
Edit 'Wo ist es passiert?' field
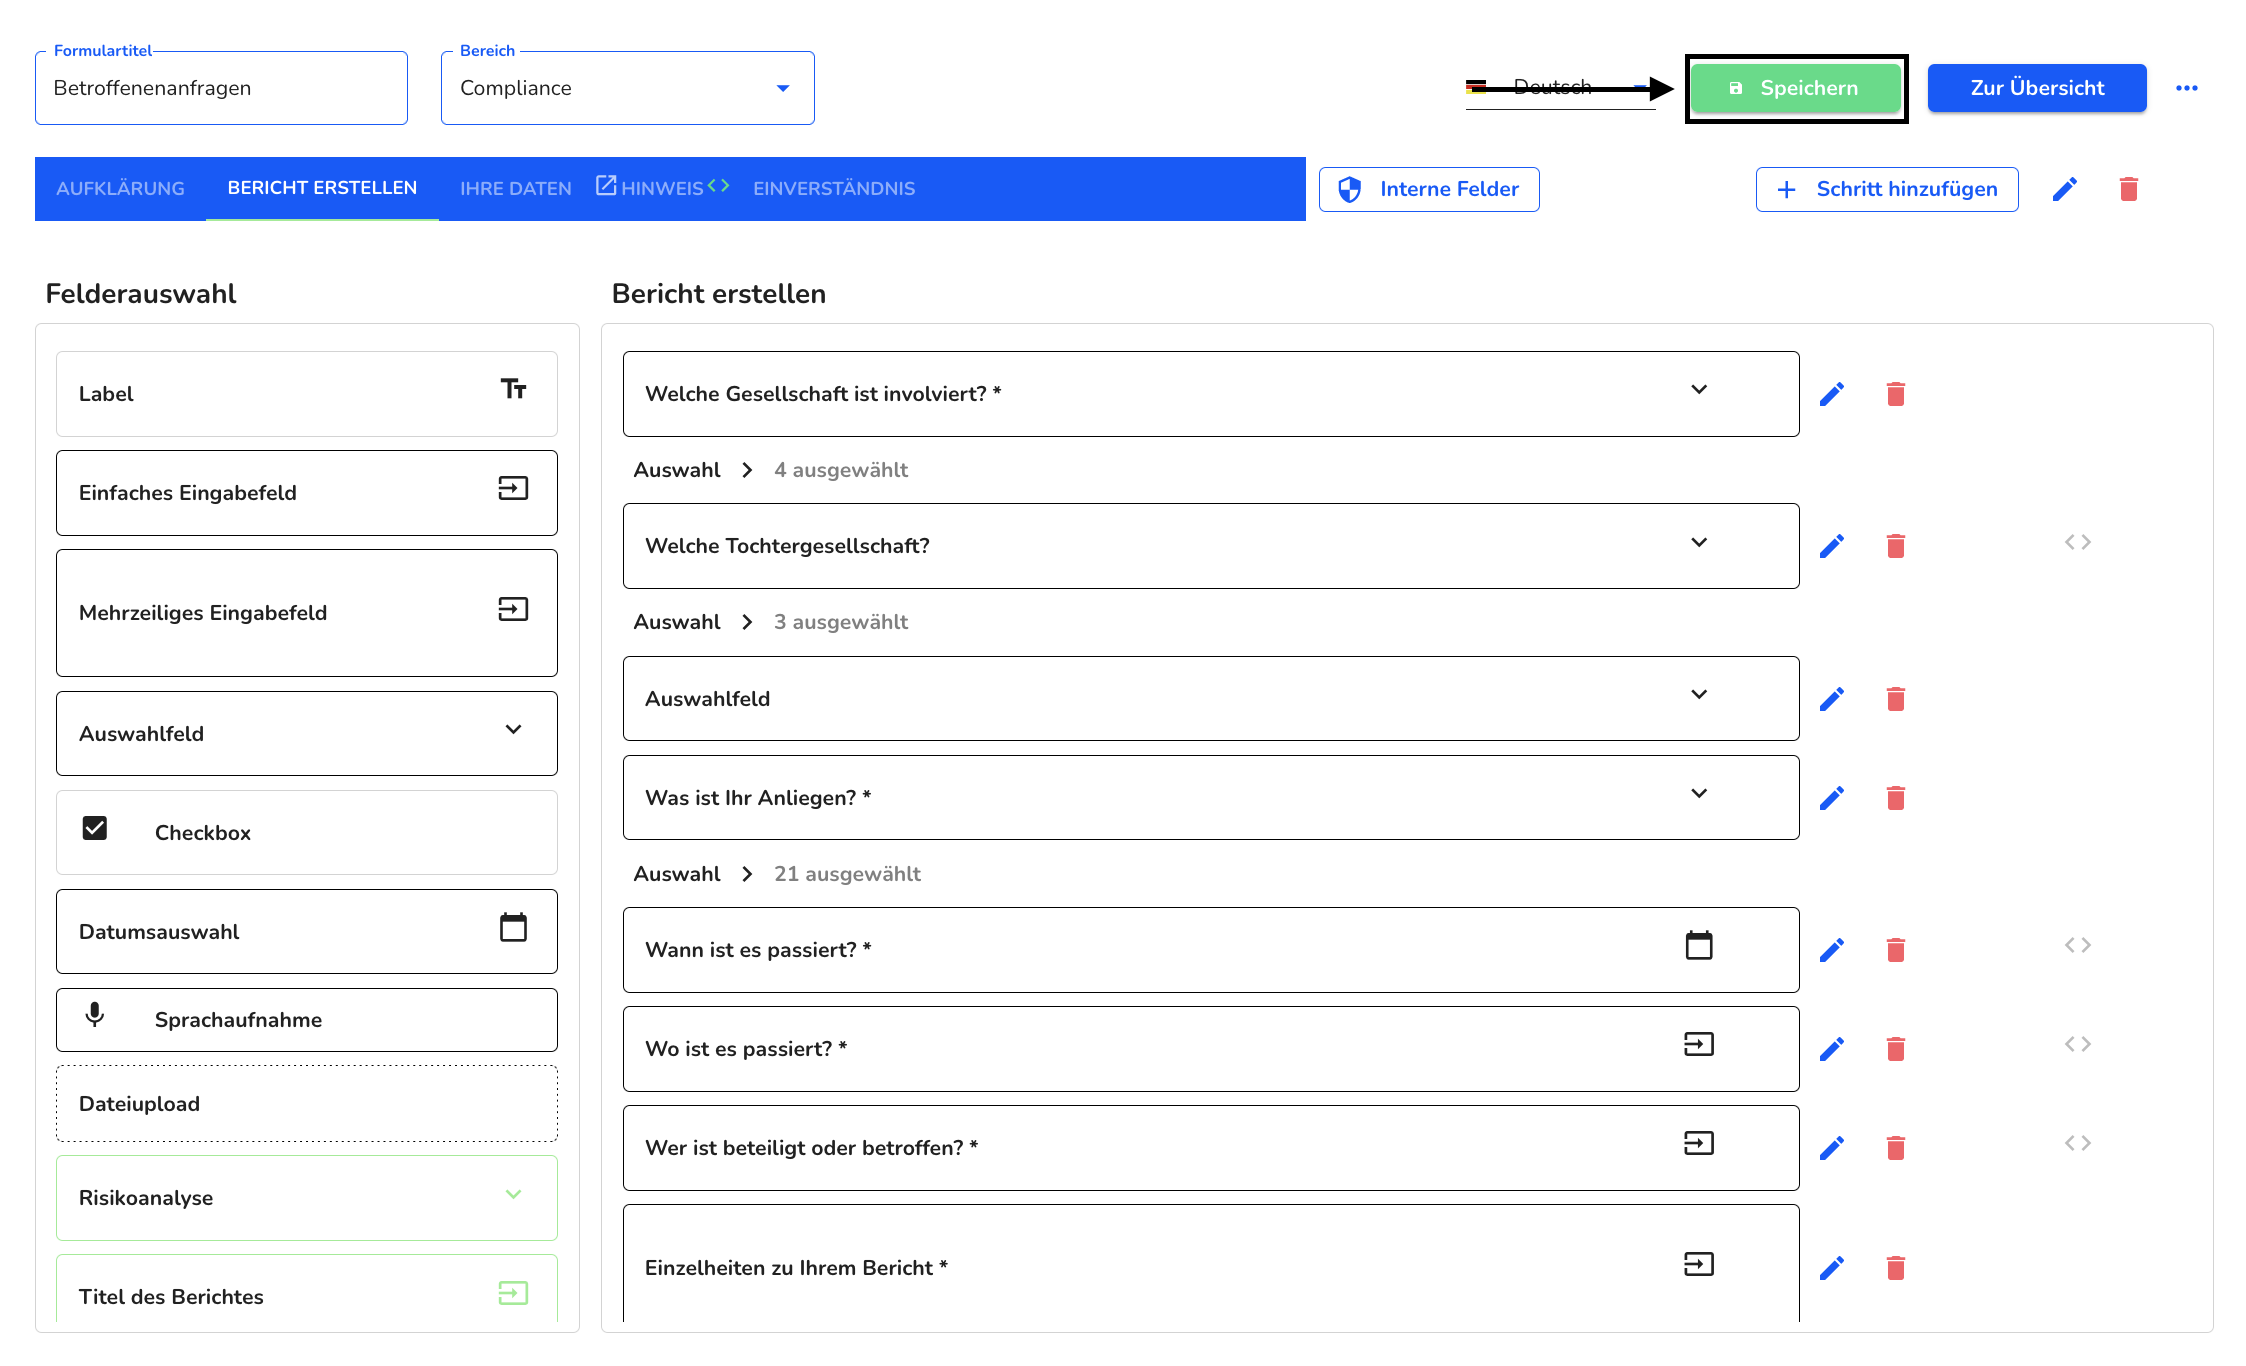pos(1831,1049)
